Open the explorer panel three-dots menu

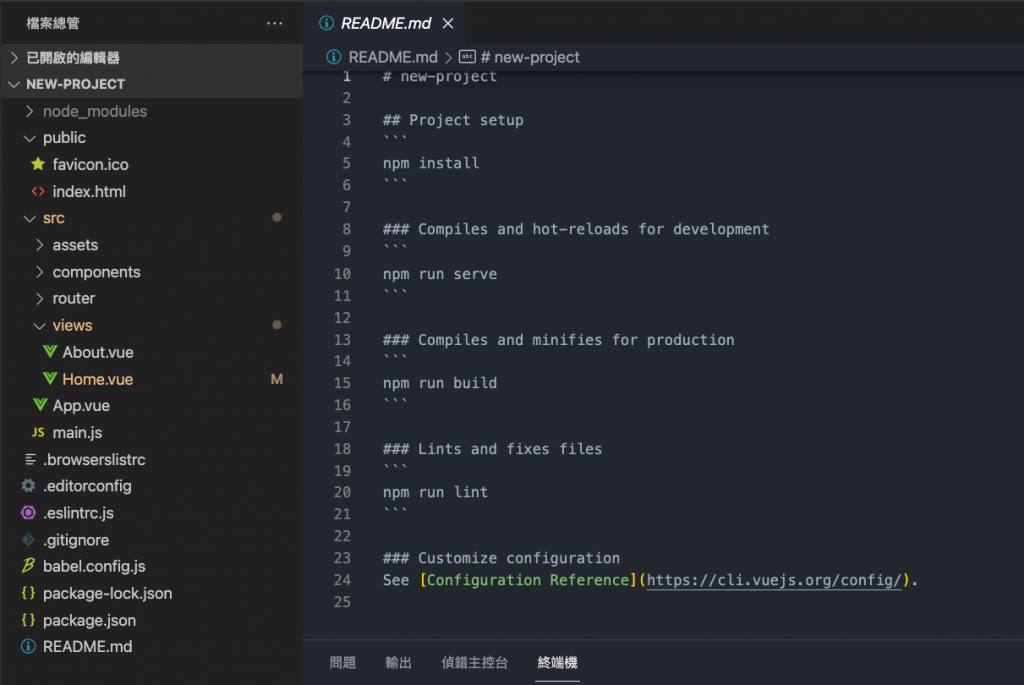(x=275, y=23)
